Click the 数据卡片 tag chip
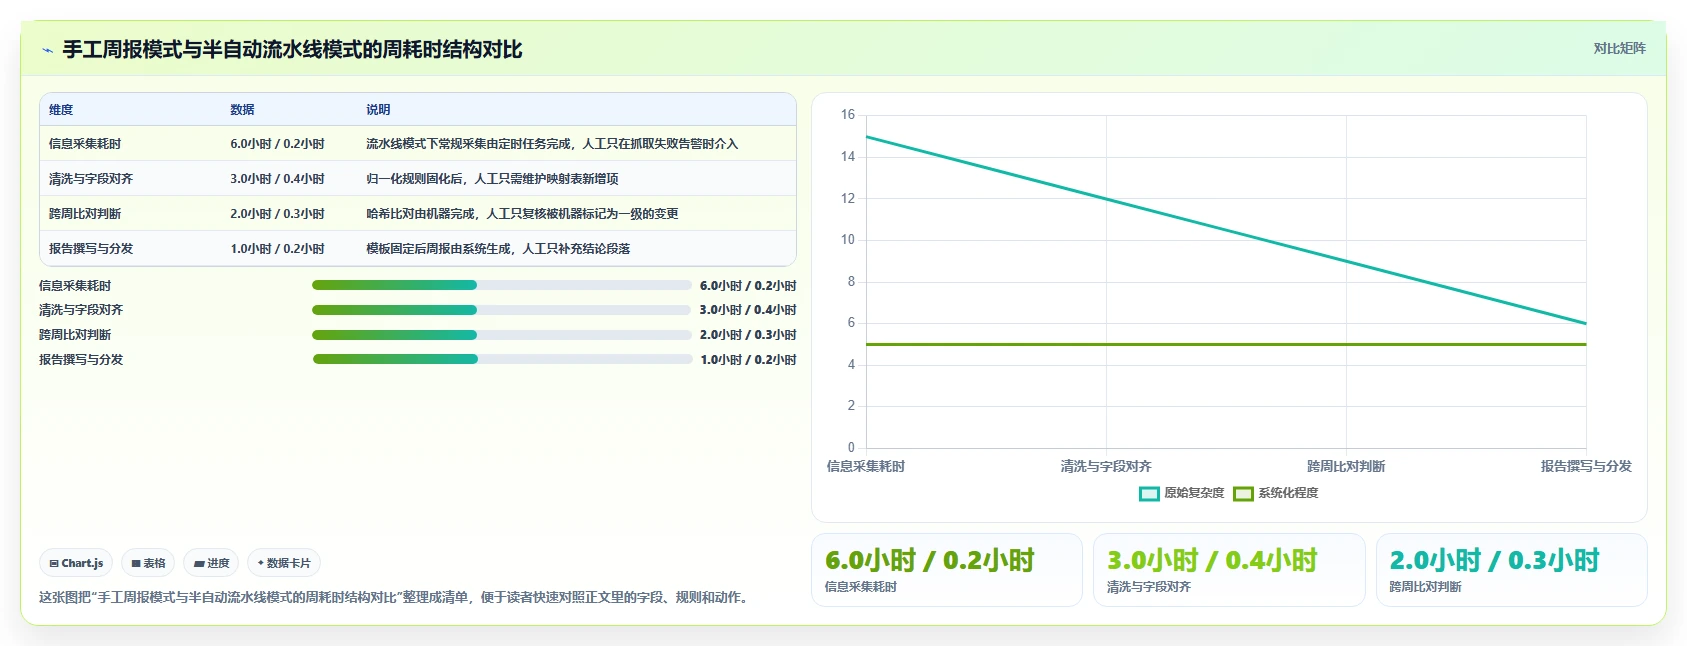The height and width of the screenshot is (646, 1687). coord(284,563)
